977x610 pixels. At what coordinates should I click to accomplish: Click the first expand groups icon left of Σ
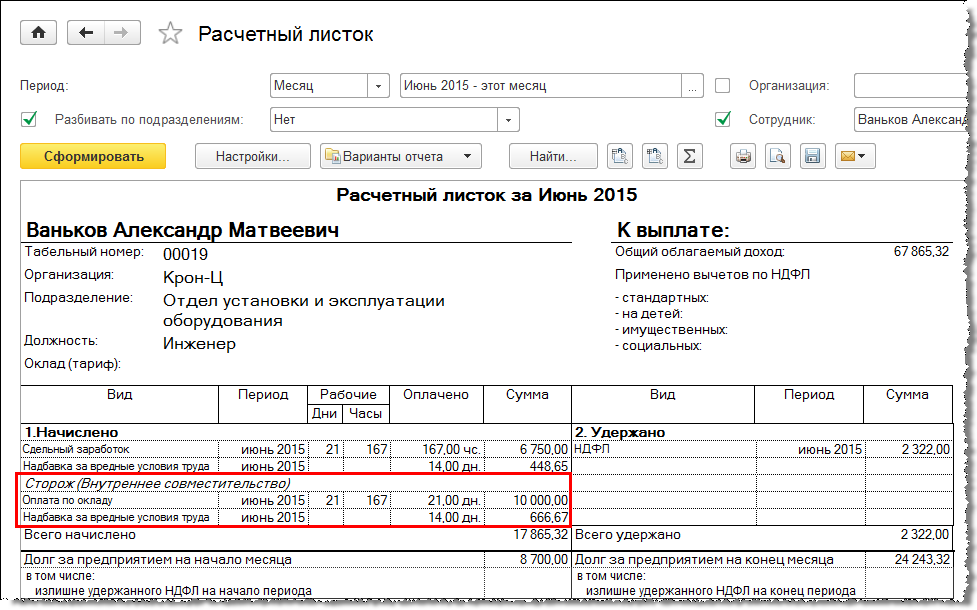point(620,156)
